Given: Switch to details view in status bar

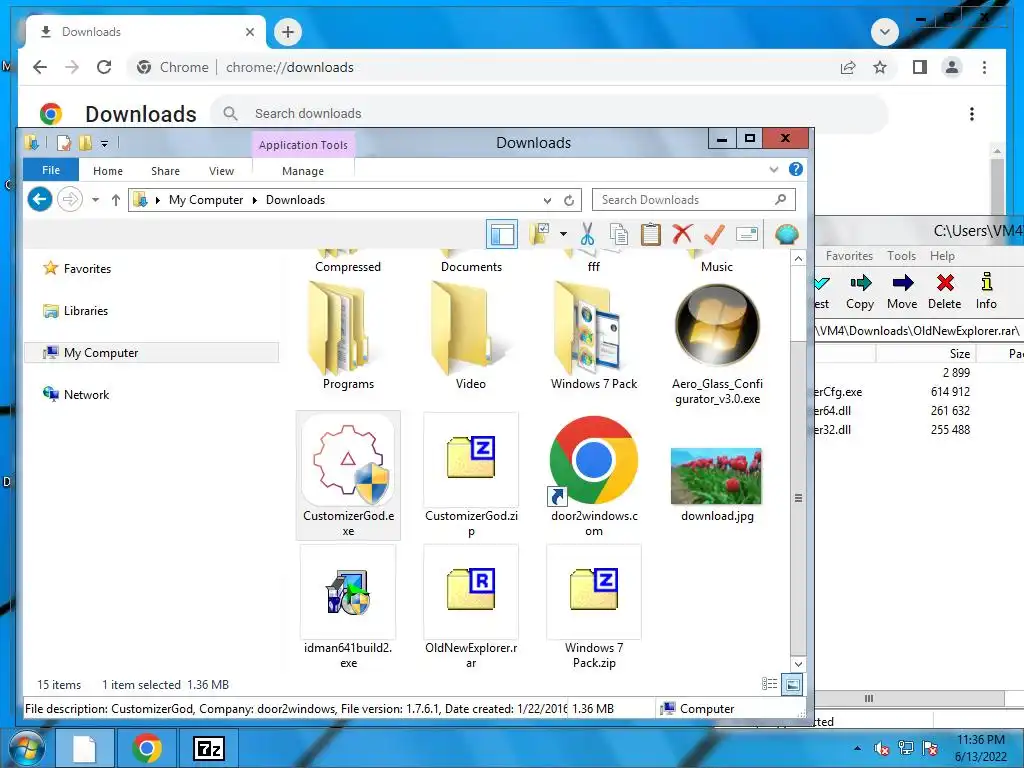Looking at the screenshot, I should pos(769,684).
